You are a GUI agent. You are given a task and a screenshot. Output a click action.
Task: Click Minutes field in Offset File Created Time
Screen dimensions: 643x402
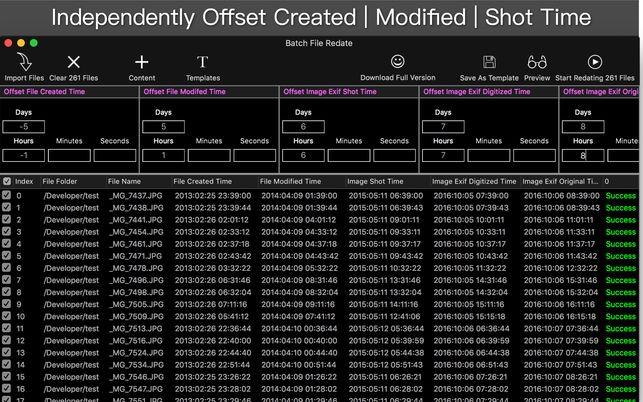tap(69, 155)
